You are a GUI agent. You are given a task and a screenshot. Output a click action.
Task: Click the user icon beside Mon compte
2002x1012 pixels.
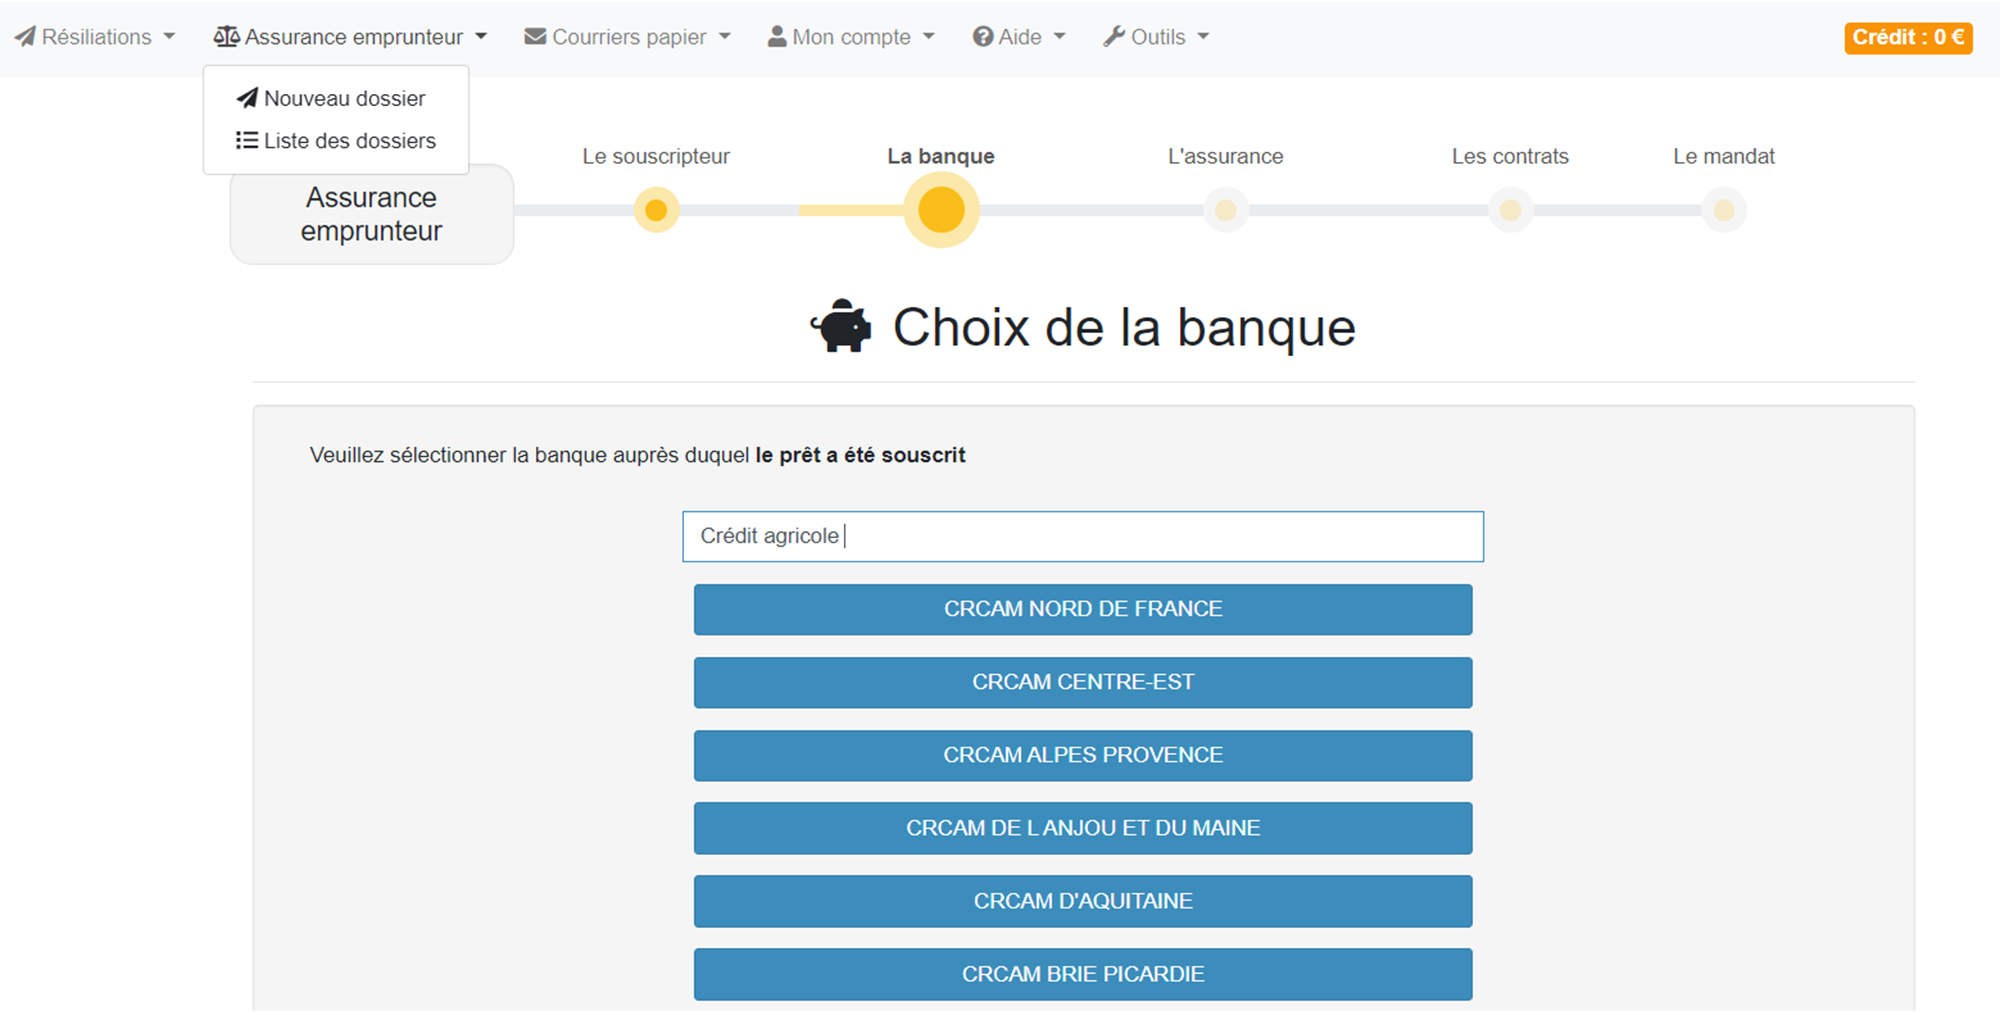point(776,37)
